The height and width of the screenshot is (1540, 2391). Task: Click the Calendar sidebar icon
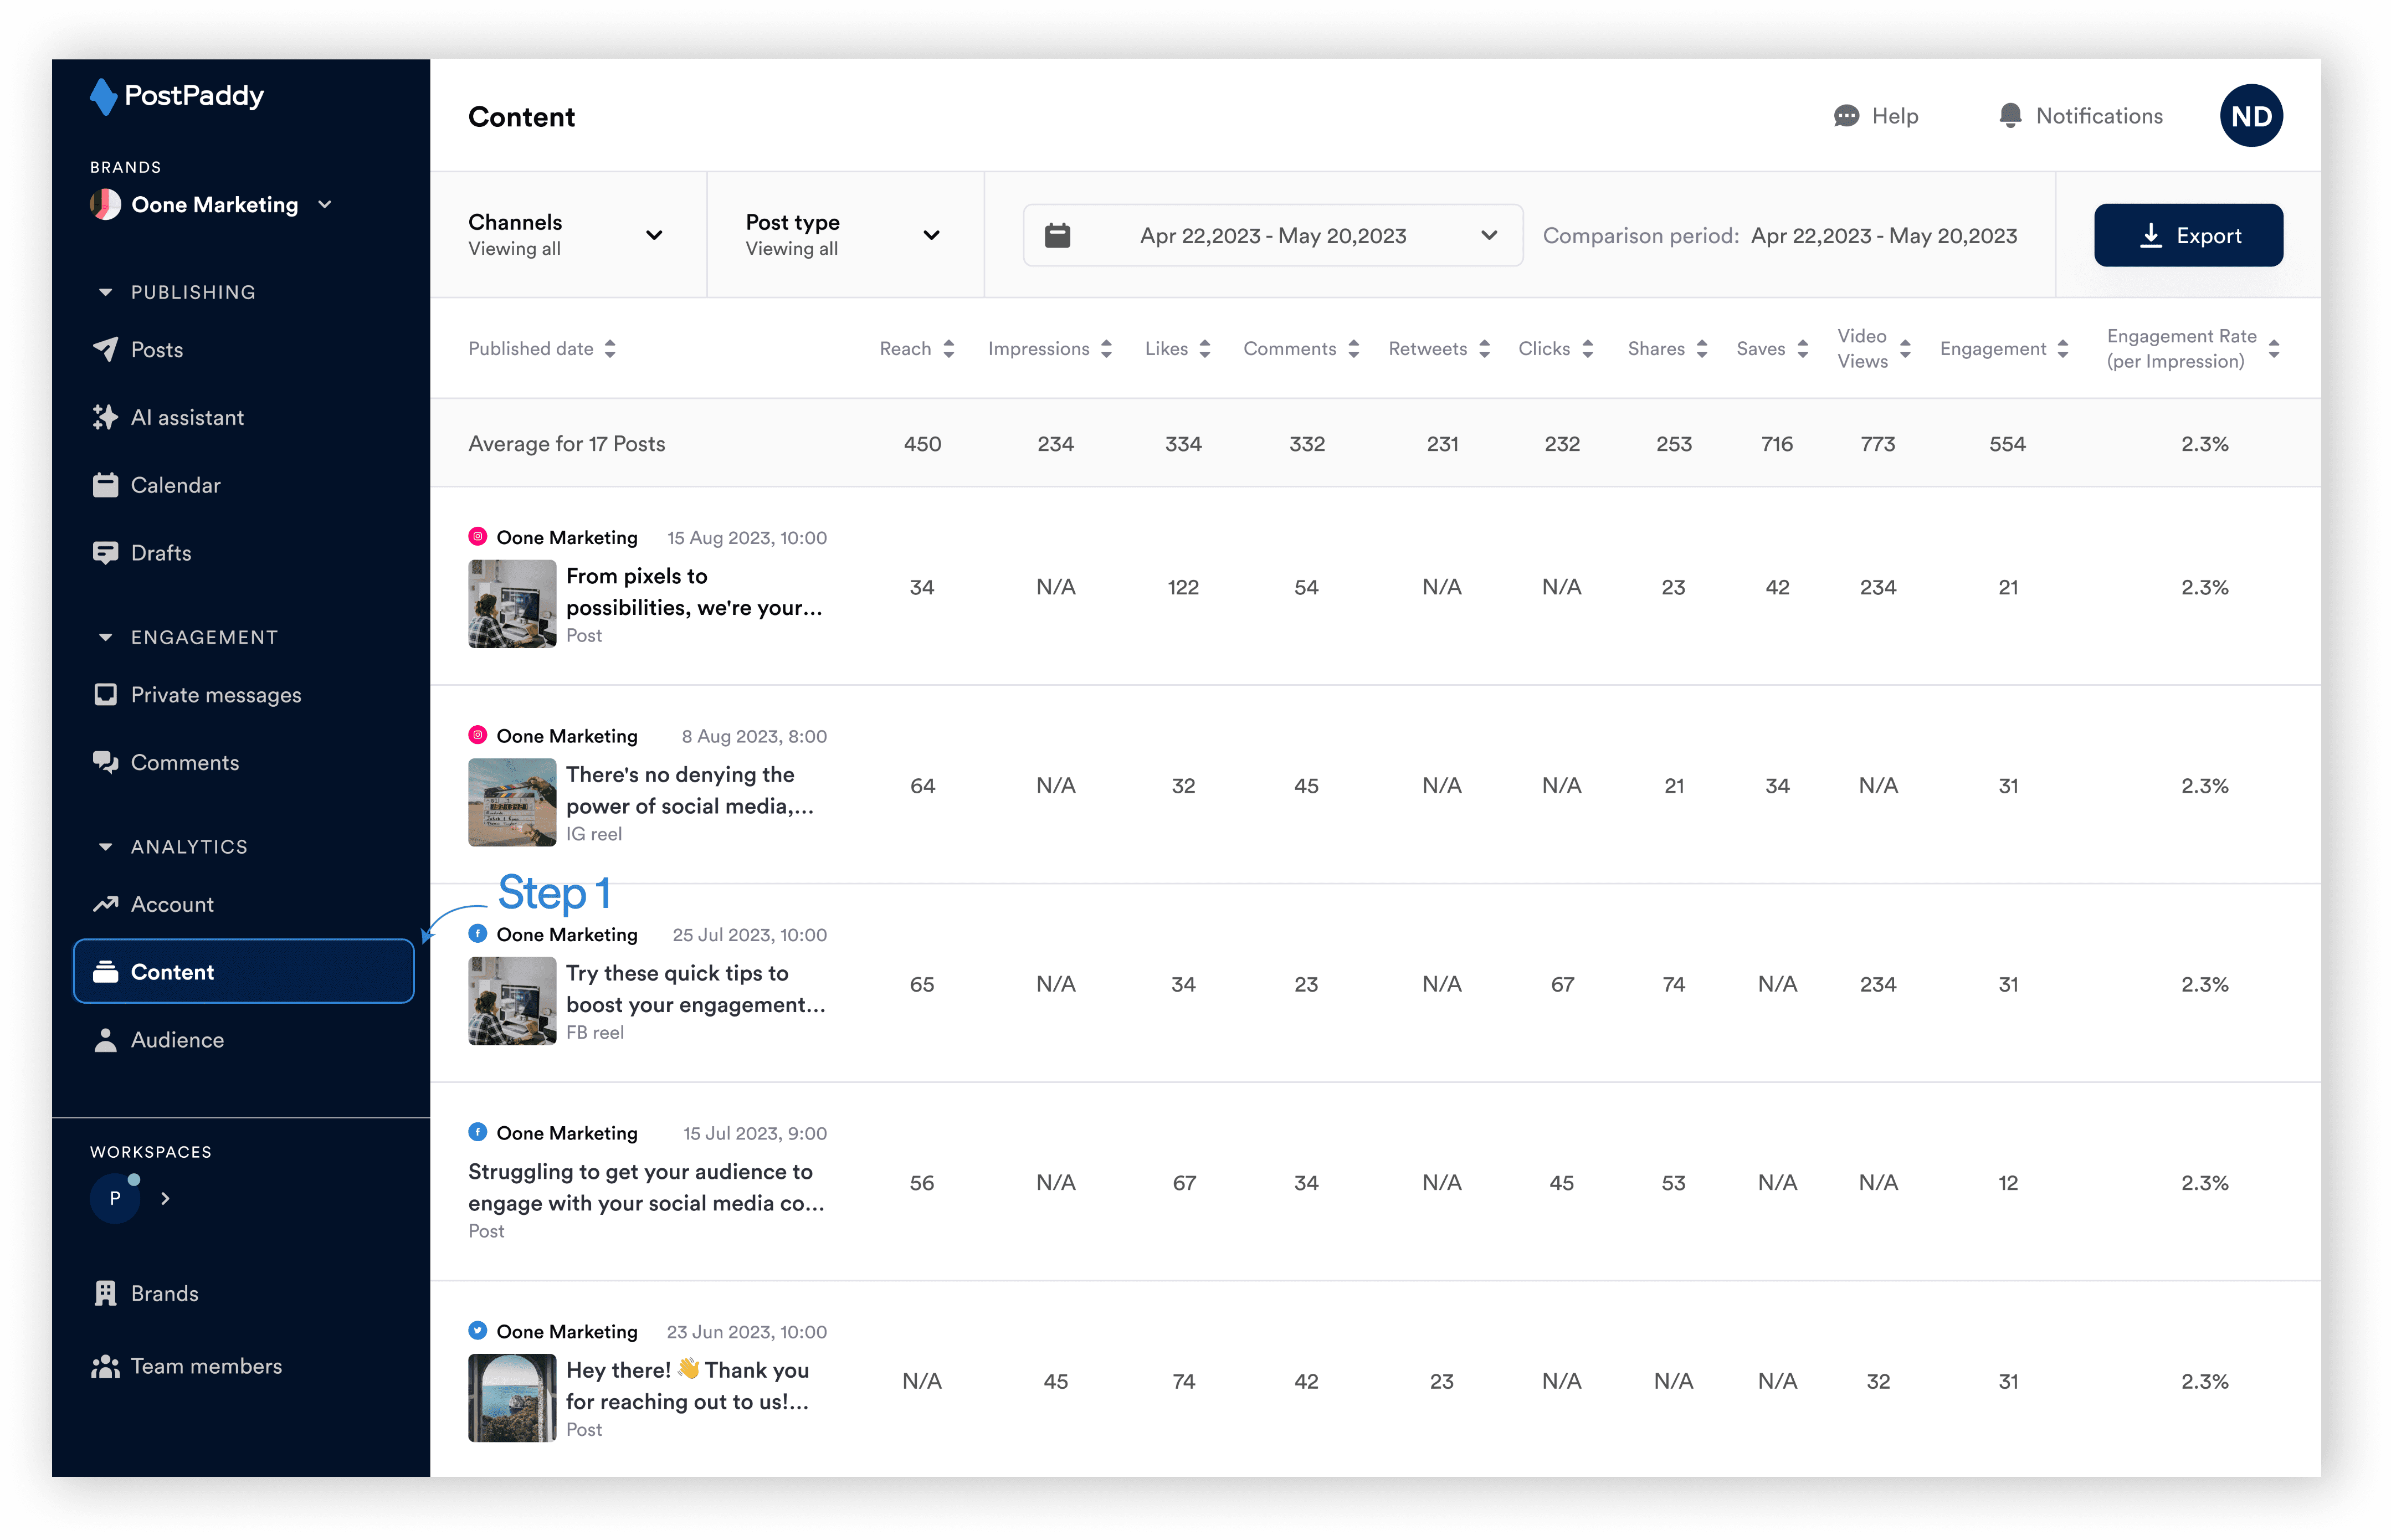click(105, 485)
